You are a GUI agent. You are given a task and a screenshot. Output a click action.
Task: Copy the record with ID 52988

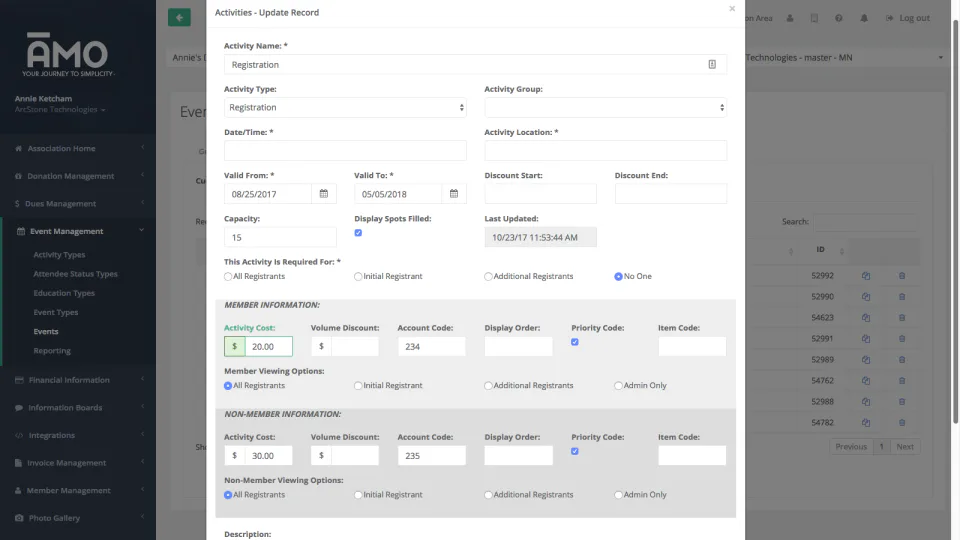(866, 402)
